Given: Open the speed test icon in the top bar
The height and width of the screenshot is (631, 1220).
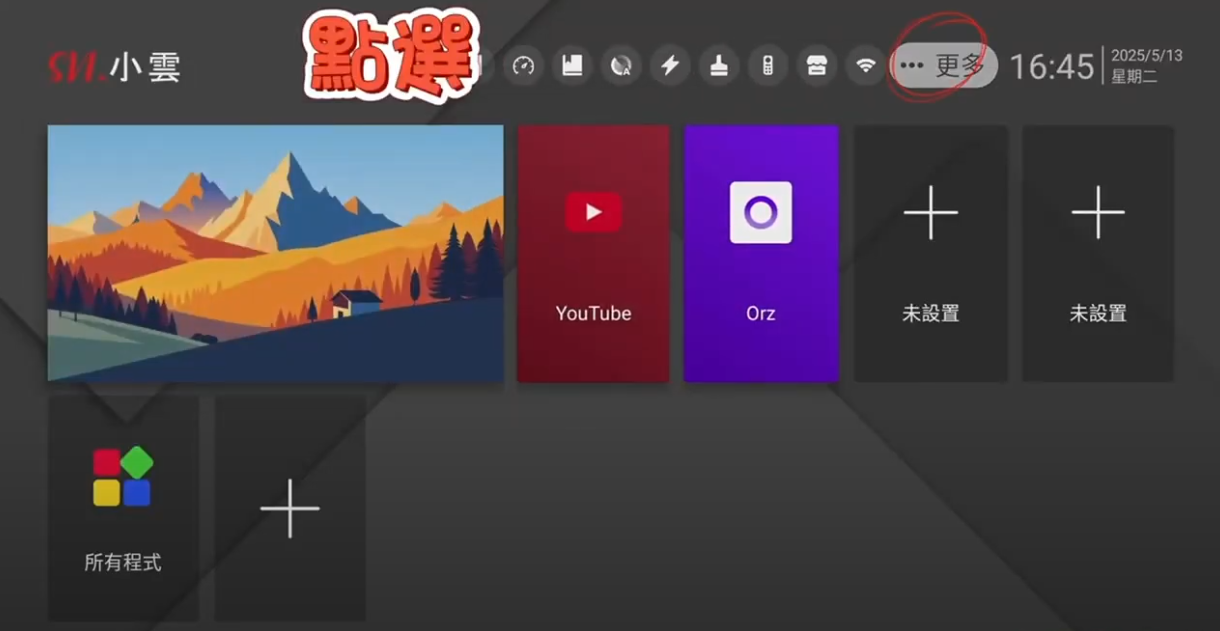Looking at the screenshot, I should [523, 67].
